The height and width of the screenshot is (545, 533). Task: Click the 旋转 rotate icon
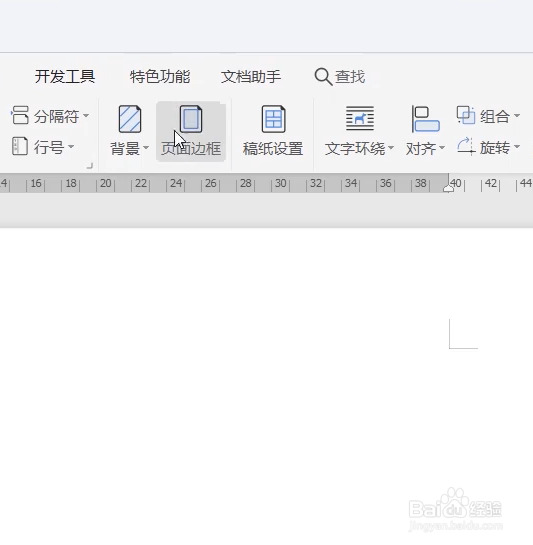[x=466, y=146]
